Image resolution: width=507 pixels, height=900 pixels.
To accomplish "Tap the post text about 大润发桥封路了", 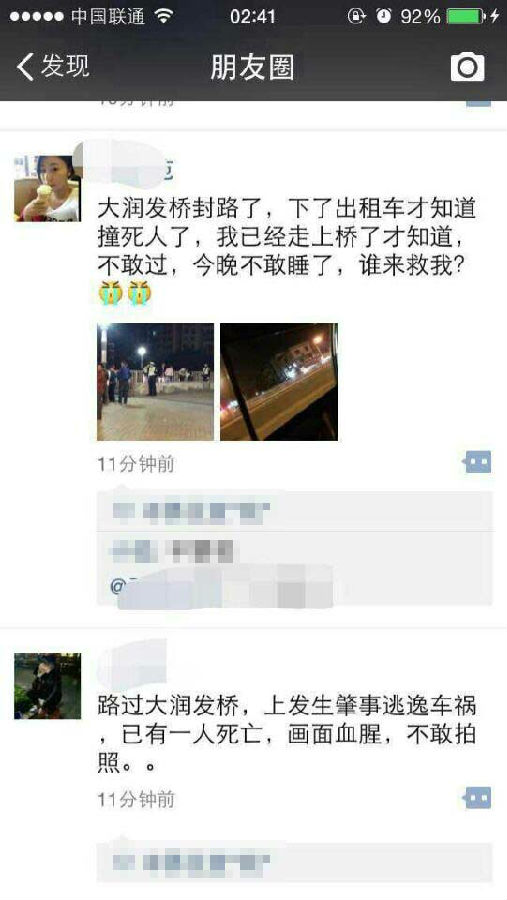I will [286, 236].
